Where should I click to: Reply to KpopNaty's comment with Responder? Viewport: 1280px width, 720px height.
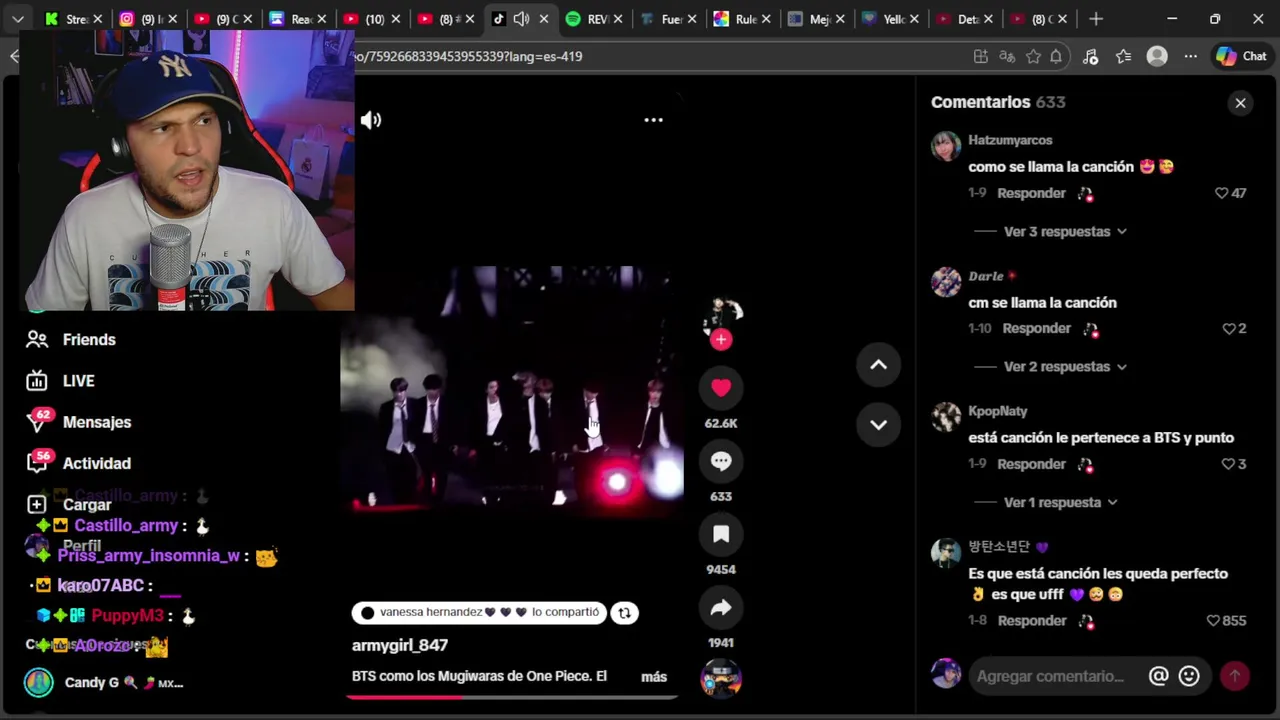coord(1031,464)
